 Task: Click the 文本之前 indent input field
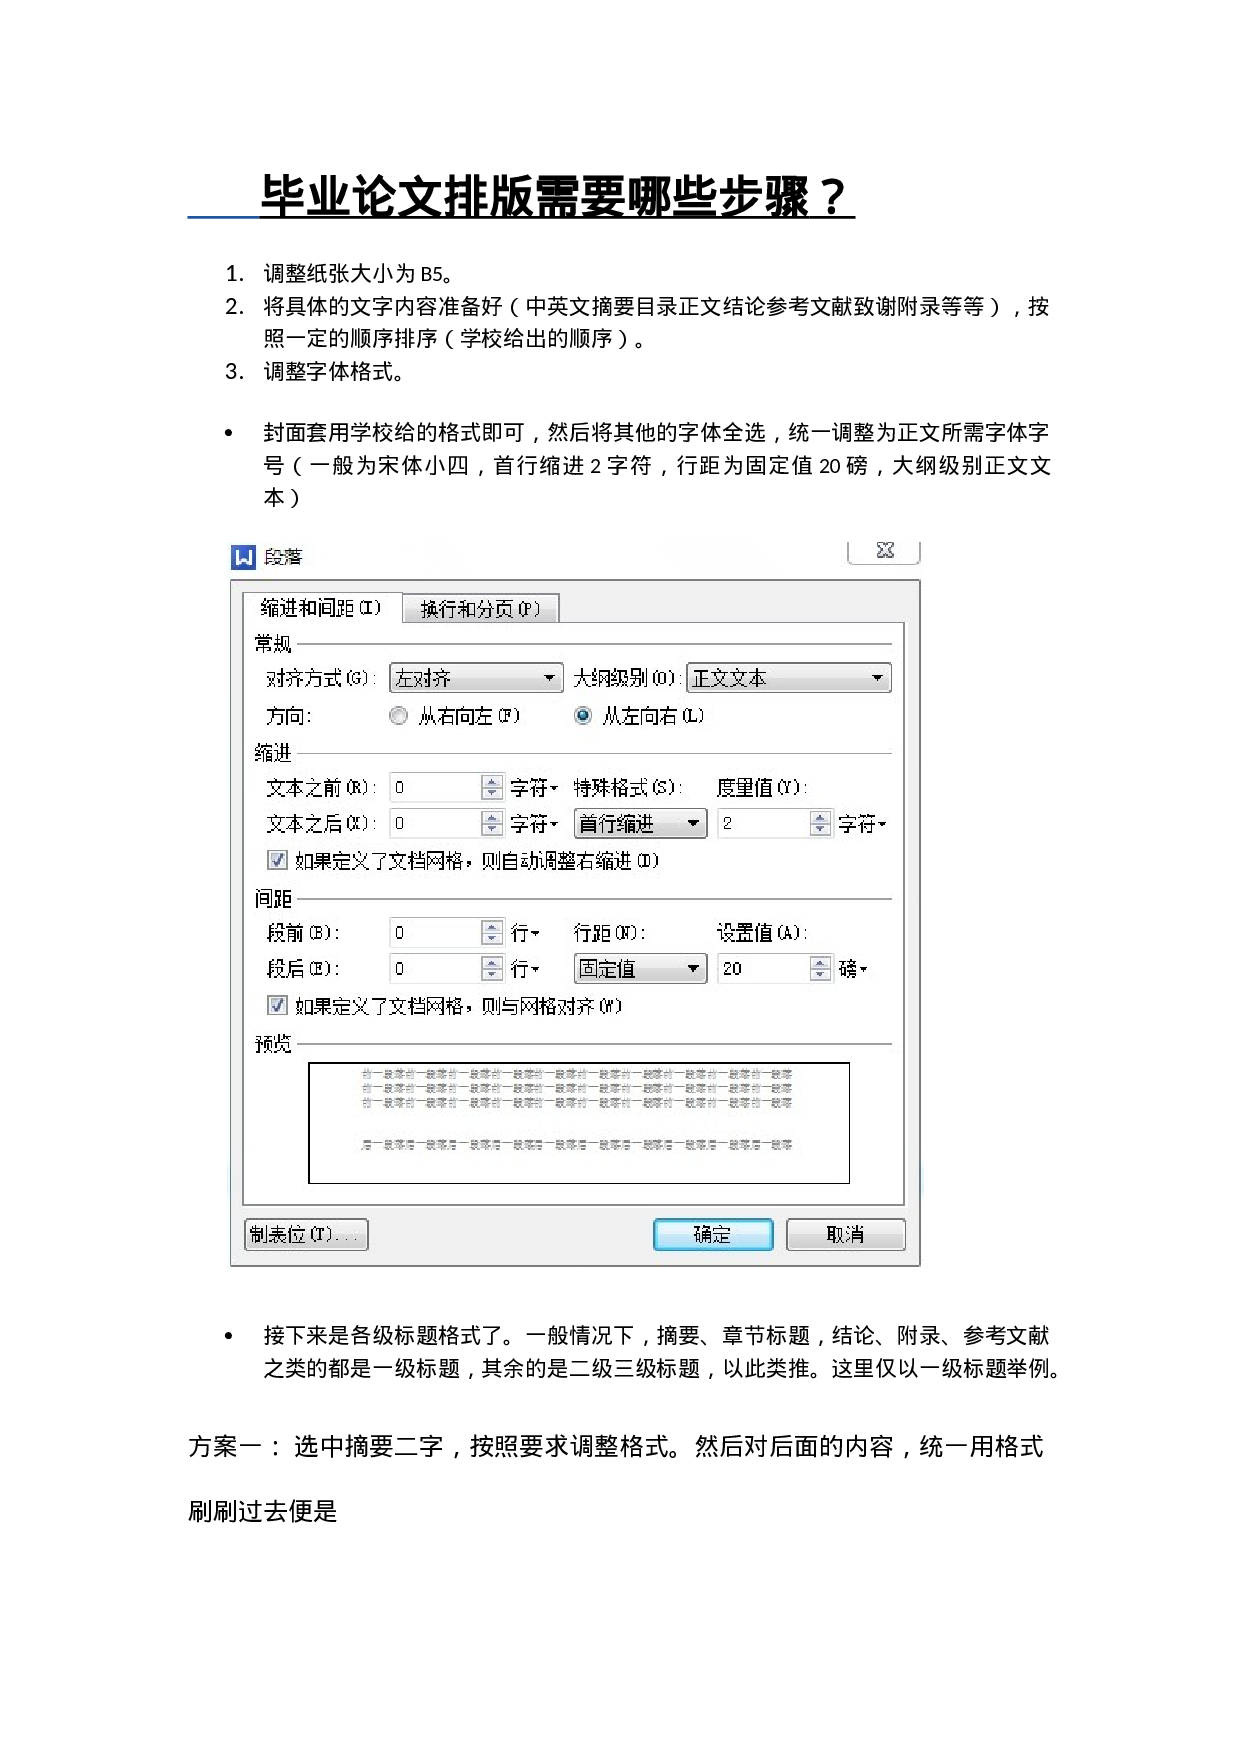[x=435, y=788]
